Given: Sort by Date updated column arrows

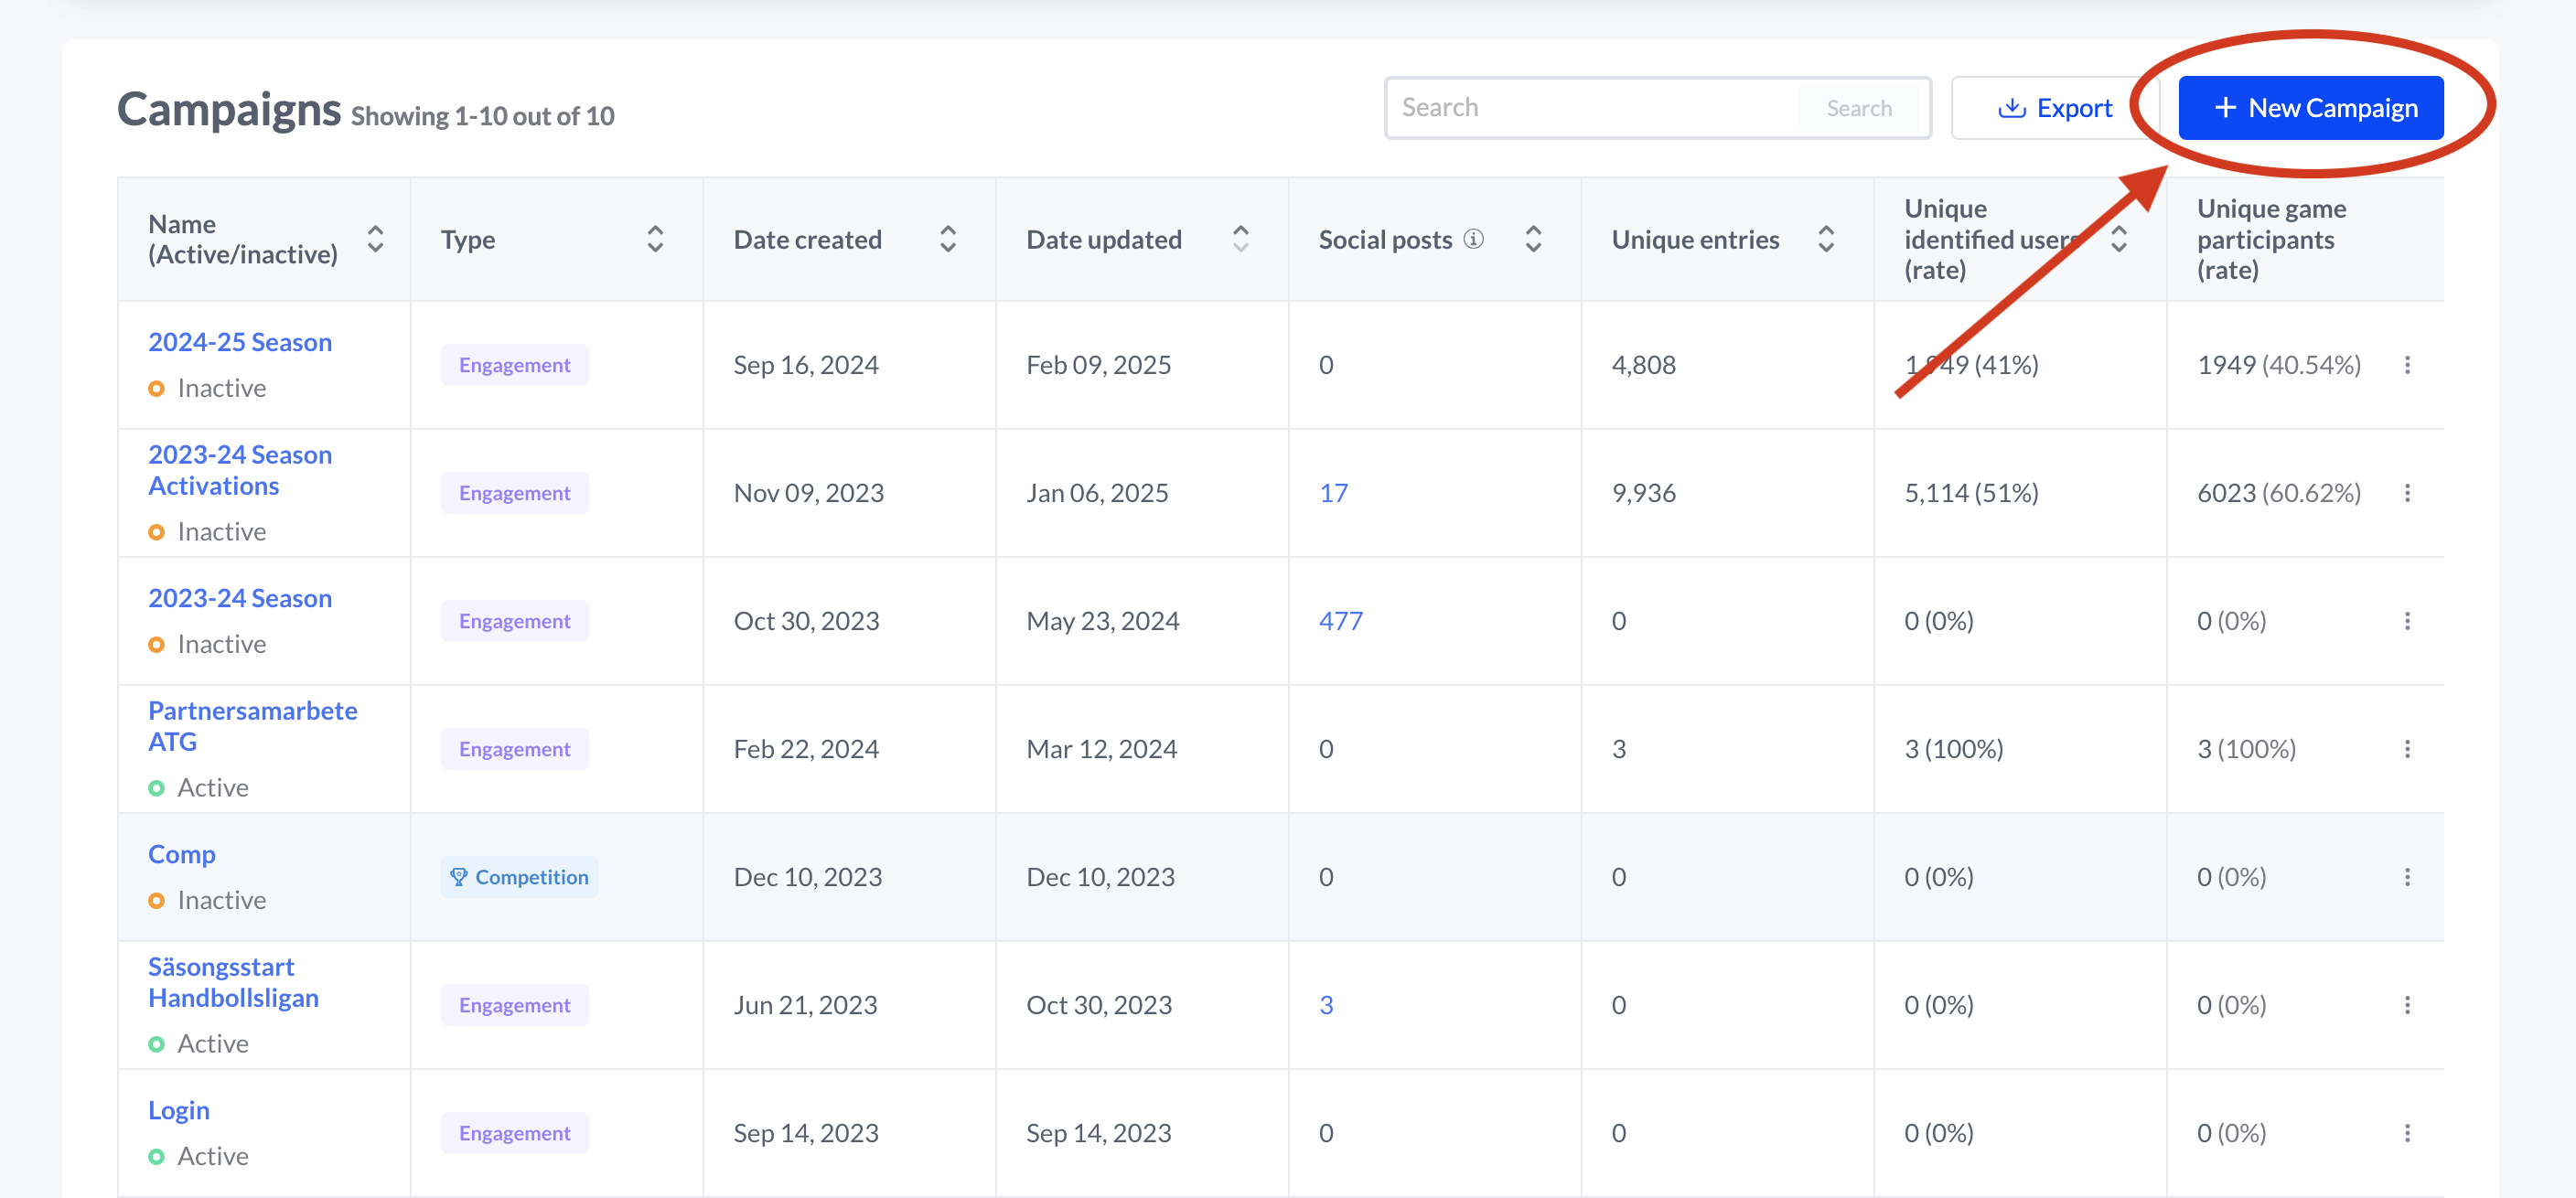Looking at the screenshot, I should tap(1240, 239).
